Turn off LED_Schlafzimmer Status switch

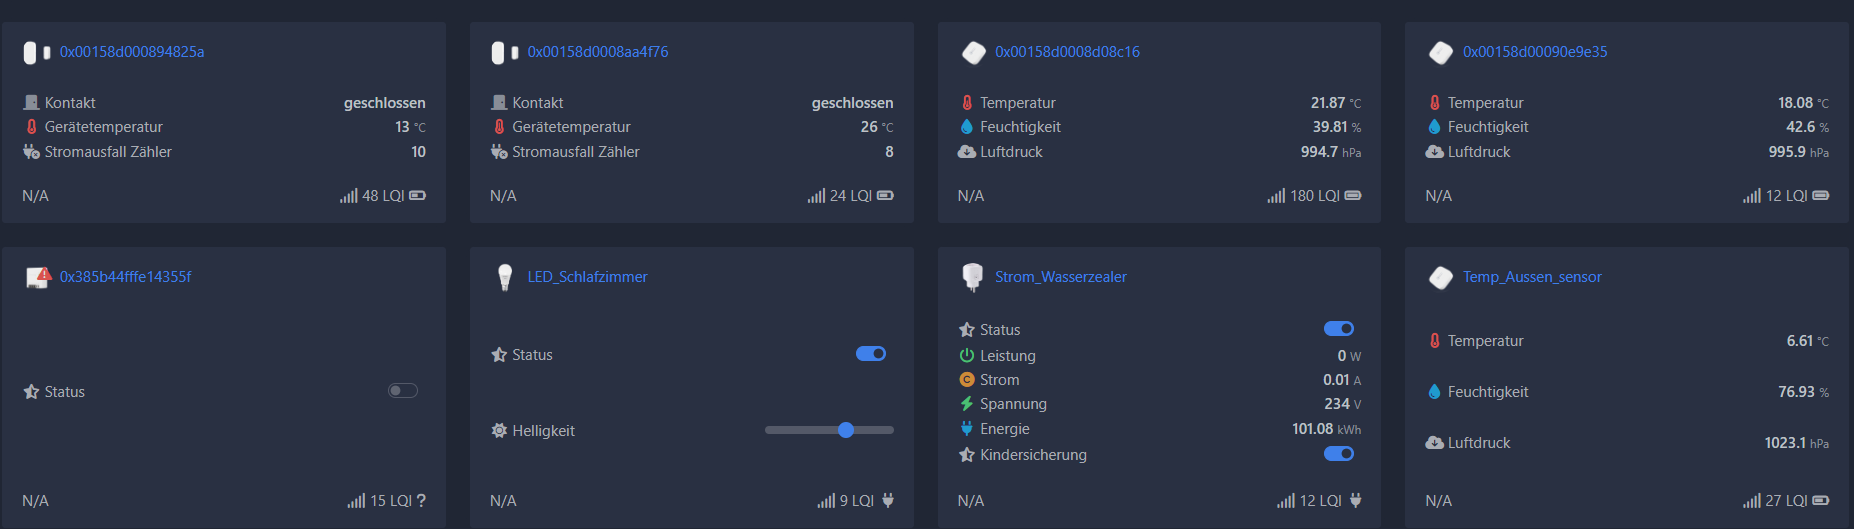pyautogui.click(x=871, y=354)
